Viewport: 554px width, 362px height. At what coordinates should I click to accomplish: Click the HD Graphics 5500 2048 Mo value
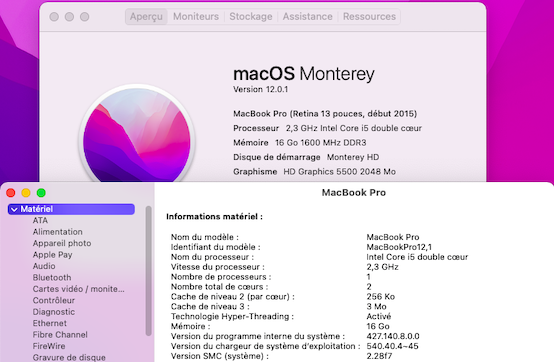(x=339, y=172)
